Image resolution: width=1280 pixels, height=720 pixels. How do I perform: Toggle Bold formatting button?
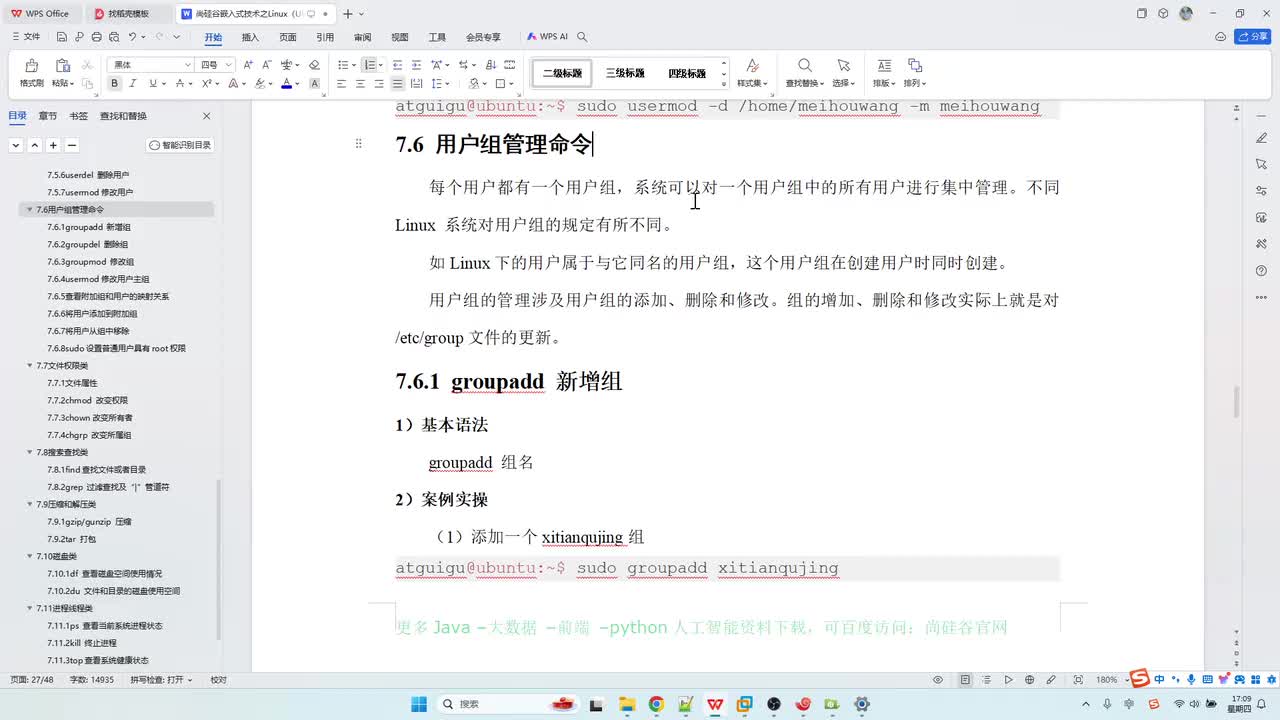[114, 84]
